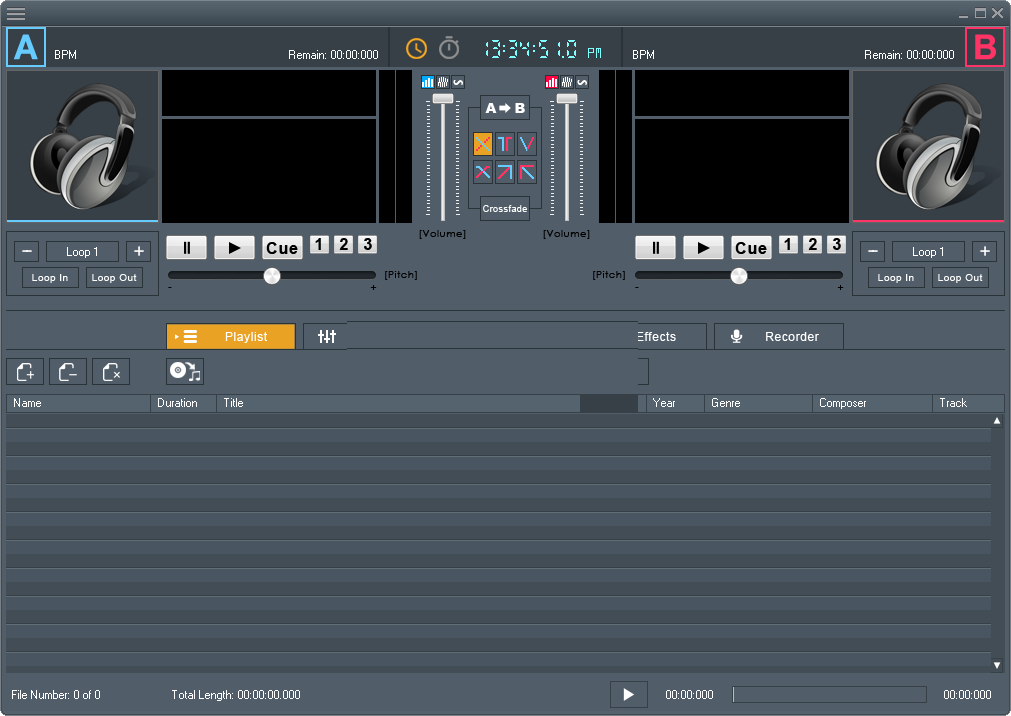This screenshot has width=1011, height=716.
Task: Open the hamburger menu
Action: [16, 14]
